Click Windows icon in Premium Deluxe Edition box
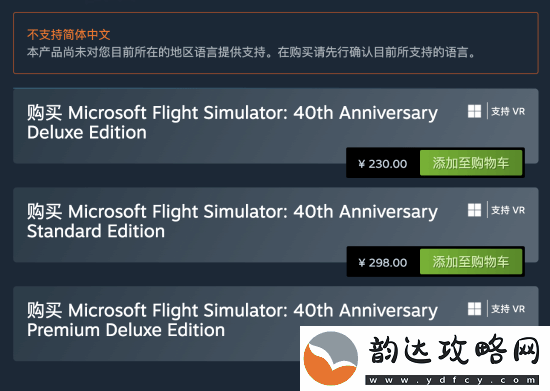Viewport: 550px width, 391px height. tap(474, 309)
